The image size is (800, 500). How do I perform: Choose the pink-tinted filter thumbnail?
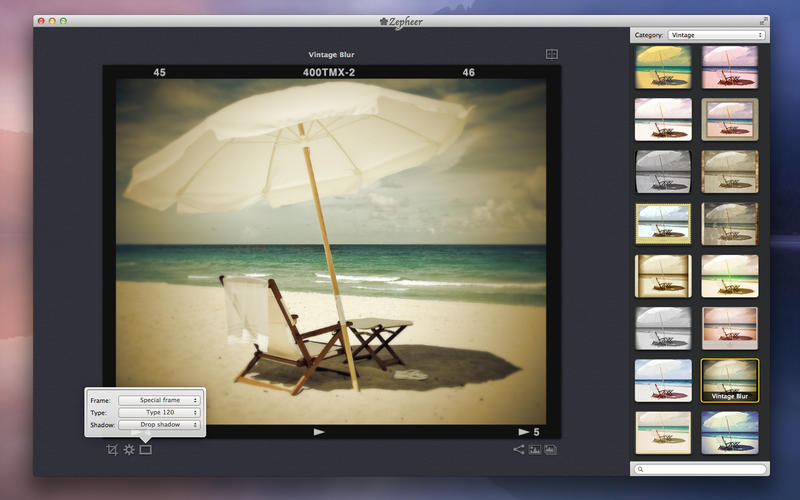pos(730,67)
